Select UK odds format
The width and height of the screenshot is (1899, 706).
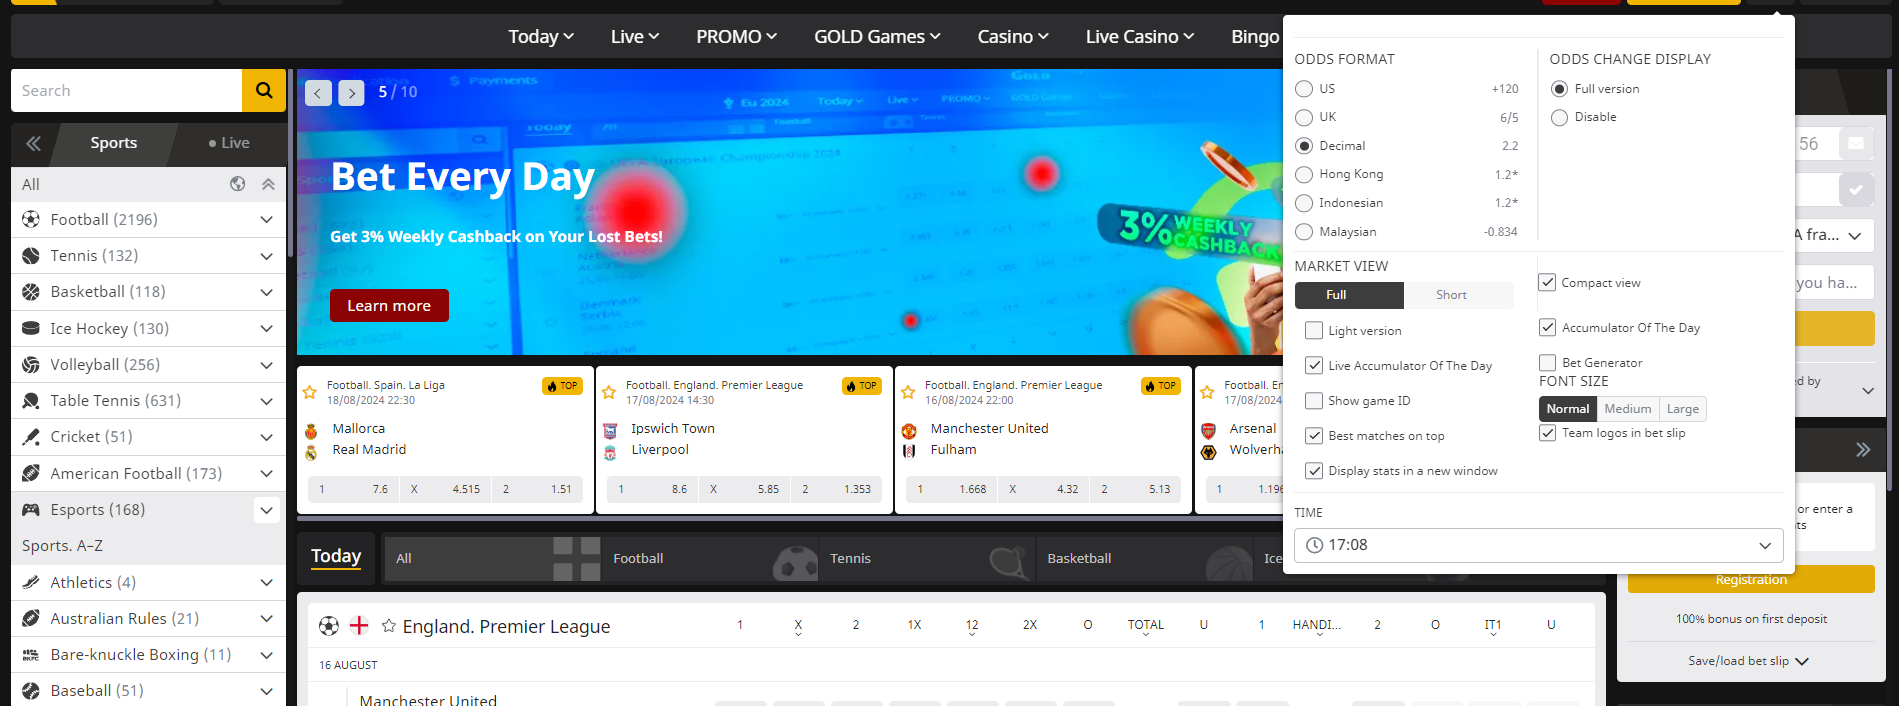pos(1304,117)
